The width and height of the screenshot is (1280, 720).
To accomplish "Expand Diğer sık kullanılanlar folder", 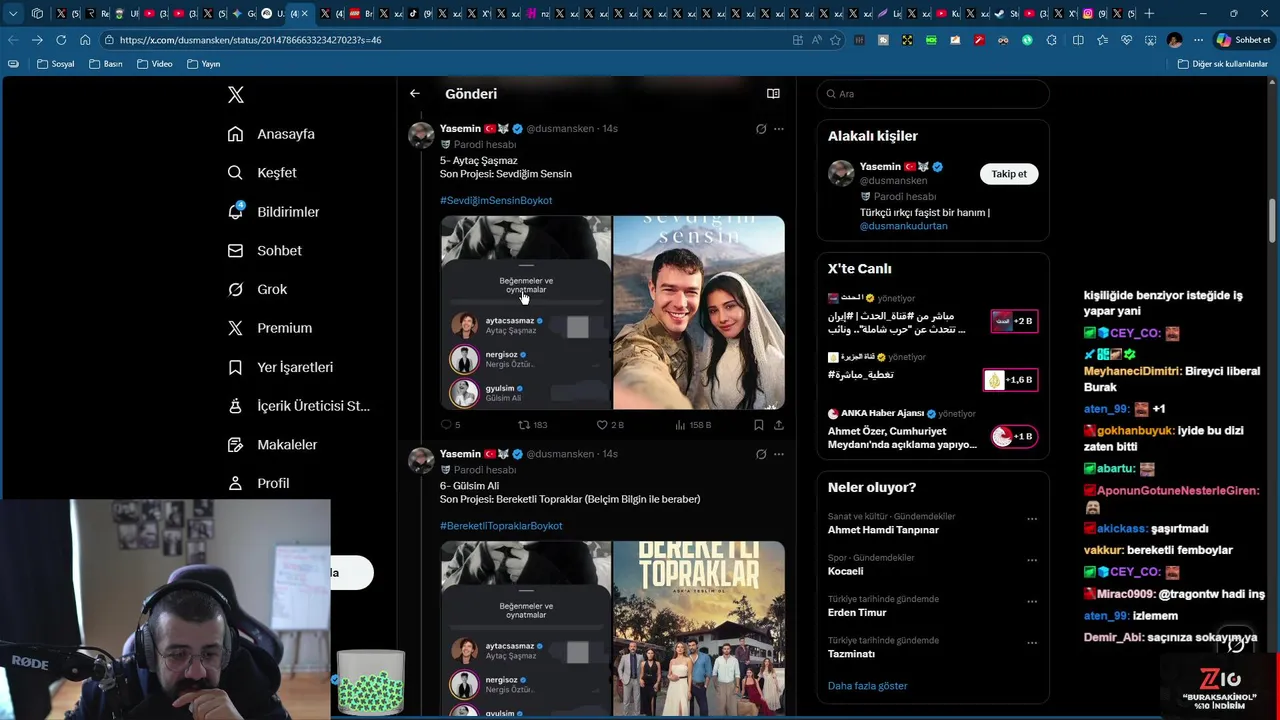I will [x=1222, y=64].
